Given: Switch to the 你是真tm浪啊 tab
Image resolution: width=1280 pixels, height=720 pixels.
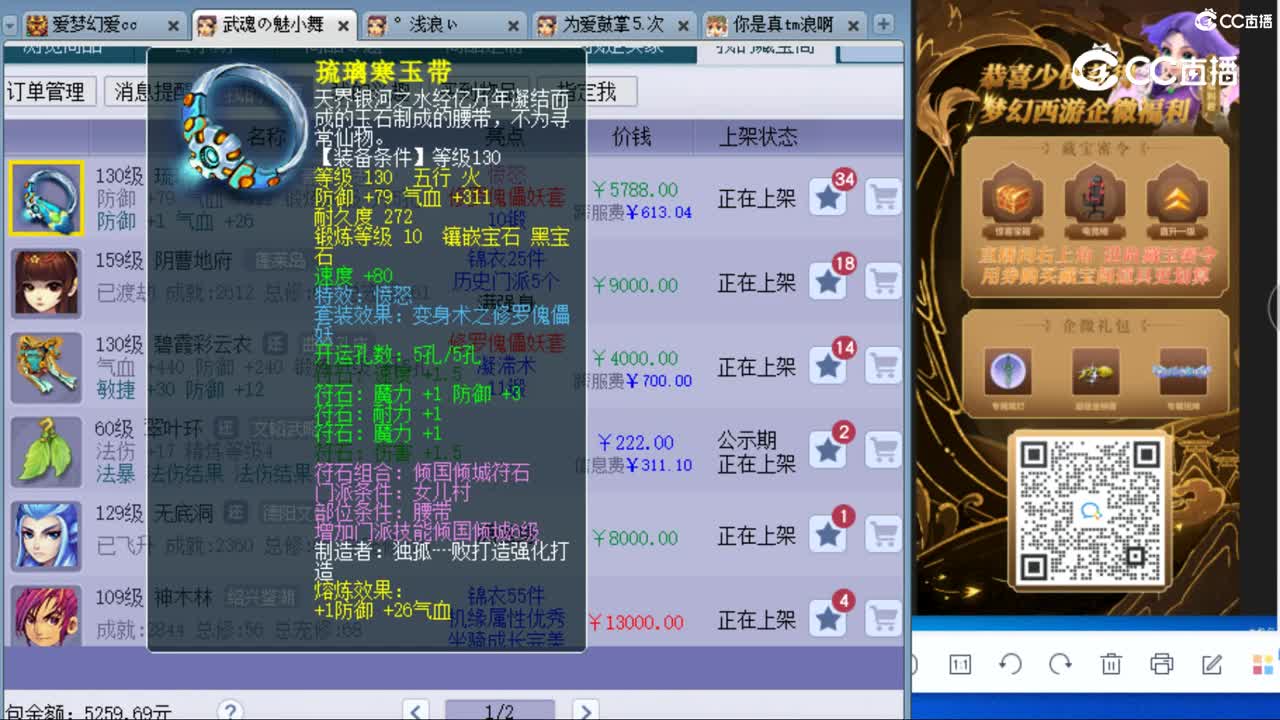Looking at the screenshot, I should click(x=785, y=26).
